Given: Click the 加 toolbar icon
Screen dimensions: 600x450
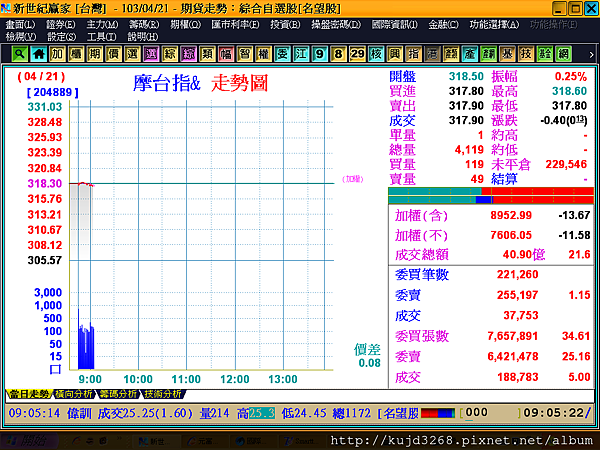Looking at the screenshot, I should pyautogui.click(x=57, y=54).
